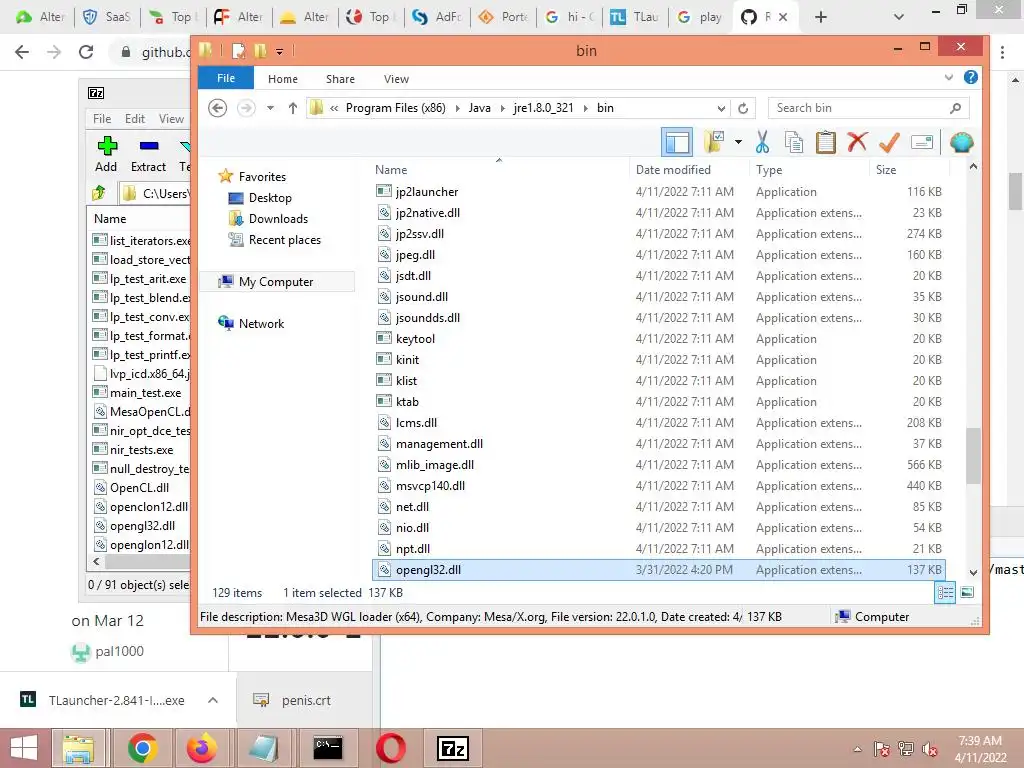Click the Search bin input field

click(869, 108)
